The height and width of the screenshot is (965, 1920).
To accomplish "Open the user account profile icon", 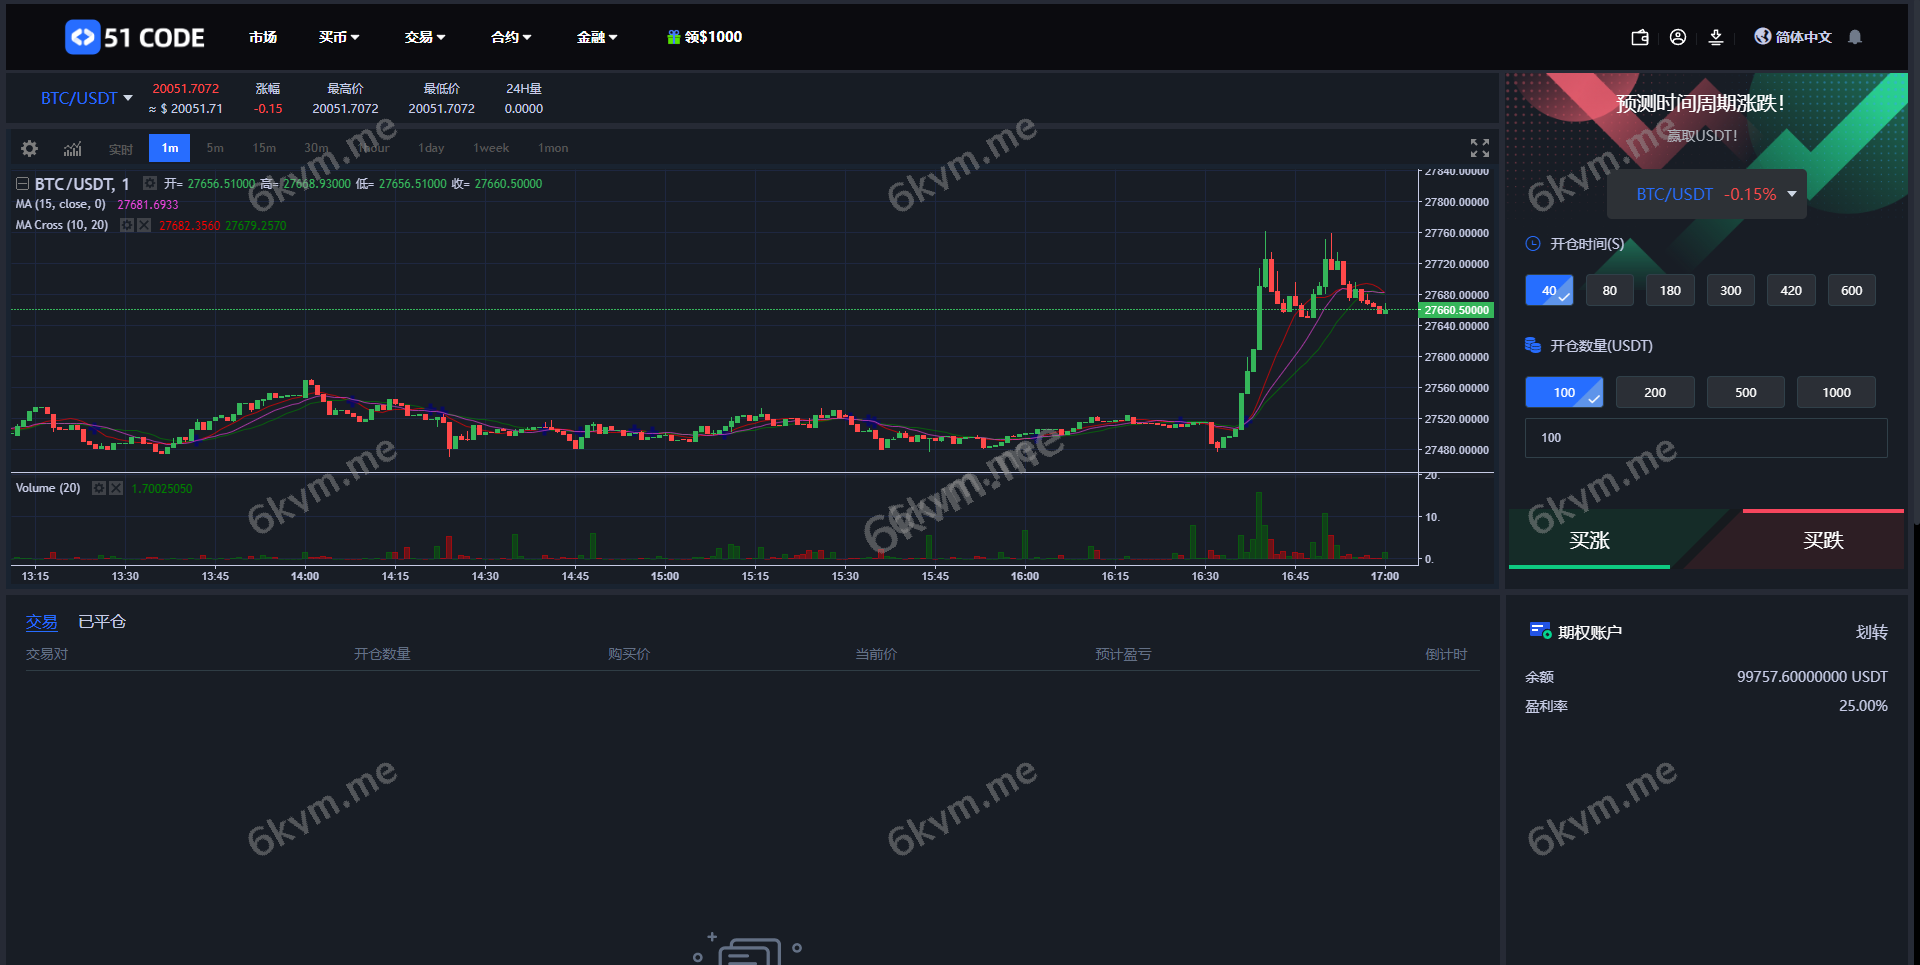I will pyautogui.click(x=1678, y=37).
